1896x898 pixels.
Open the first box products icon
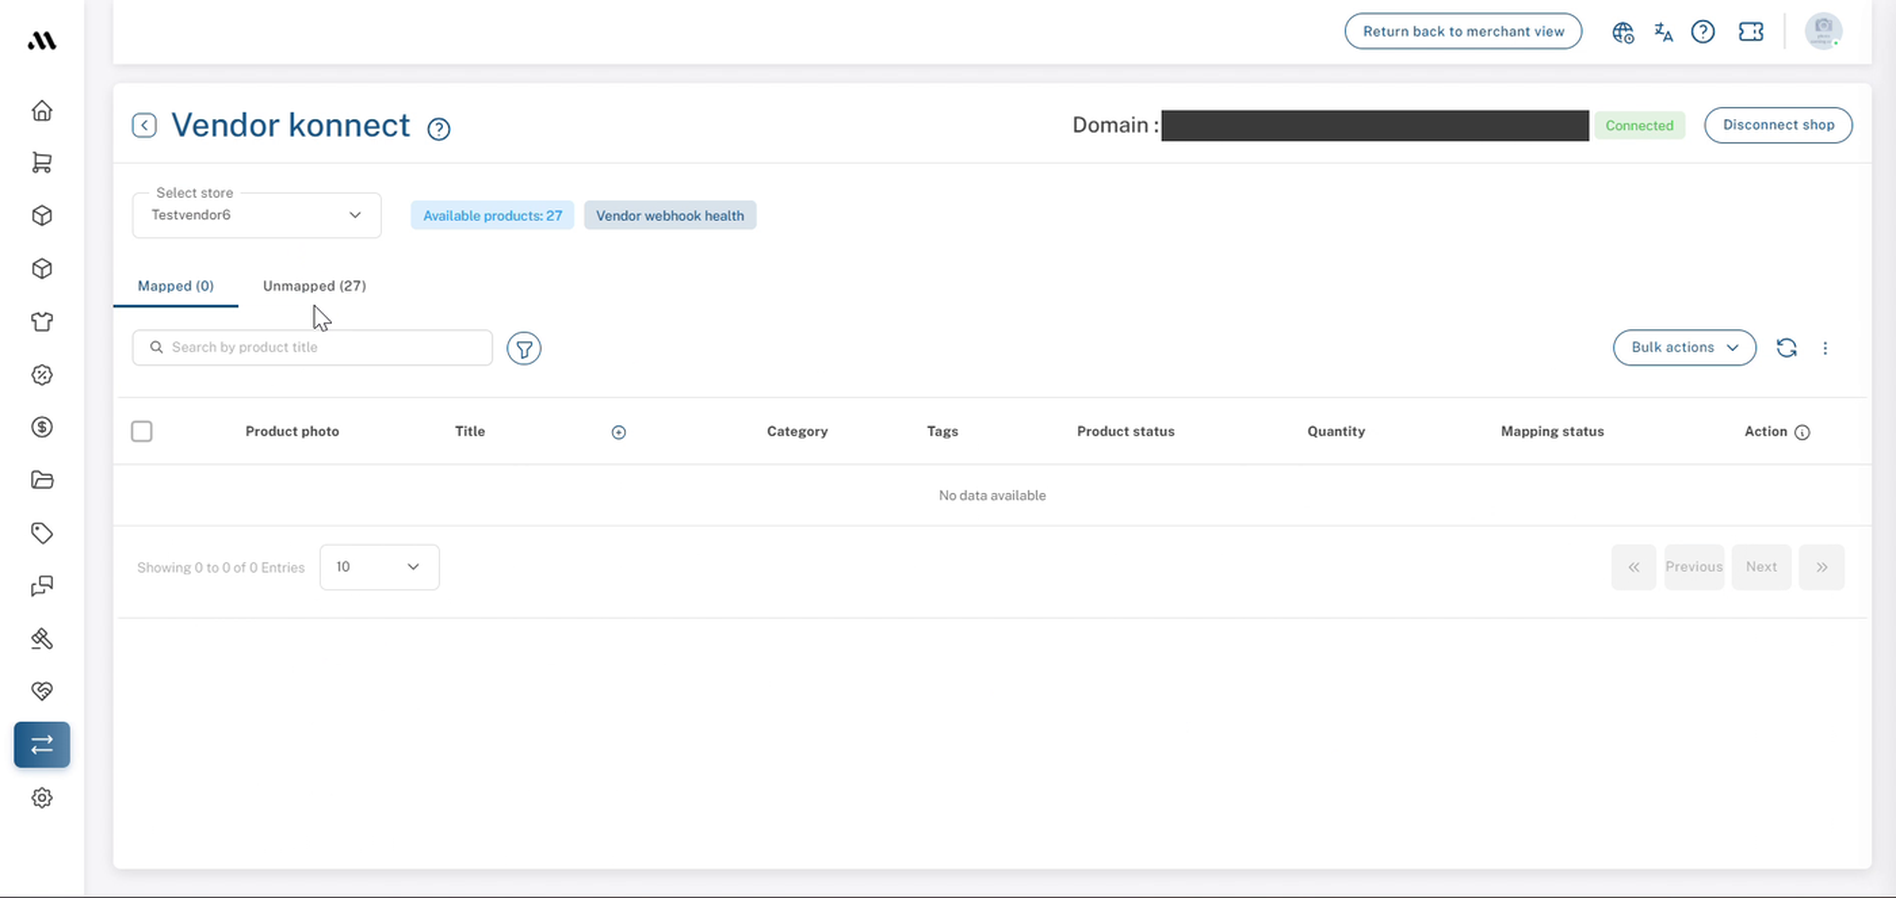42,216
